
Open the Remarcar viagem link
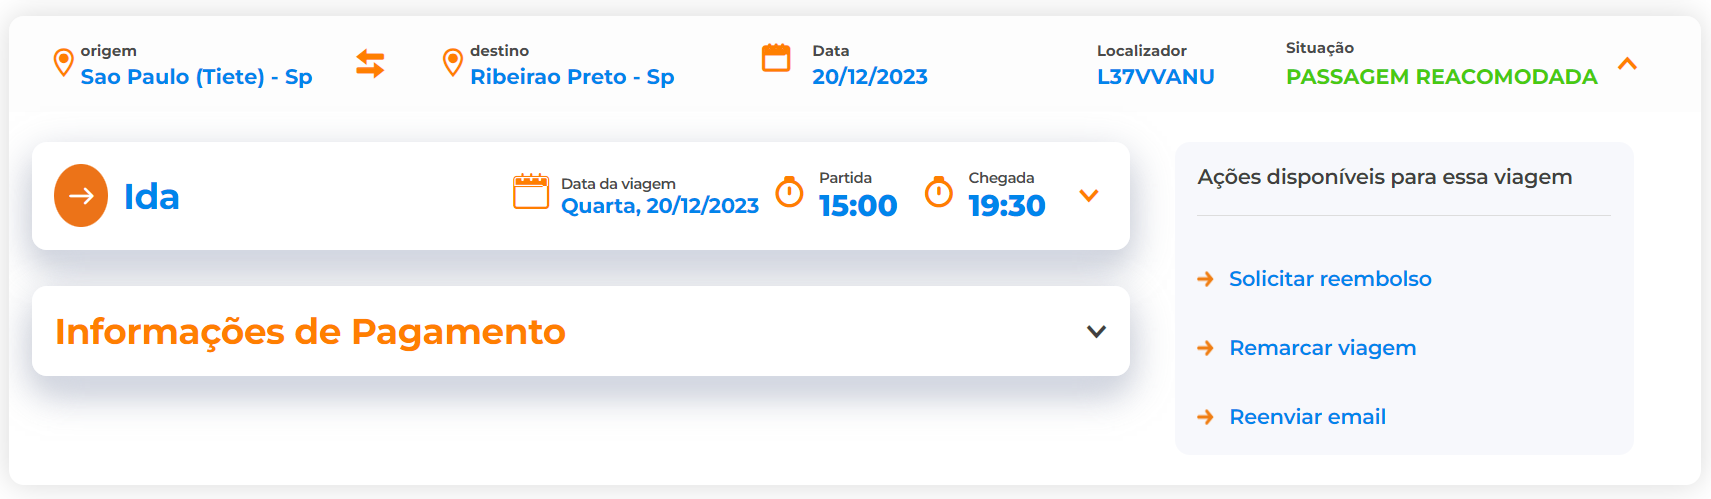pyautogui.click(x=1322, y=348)
